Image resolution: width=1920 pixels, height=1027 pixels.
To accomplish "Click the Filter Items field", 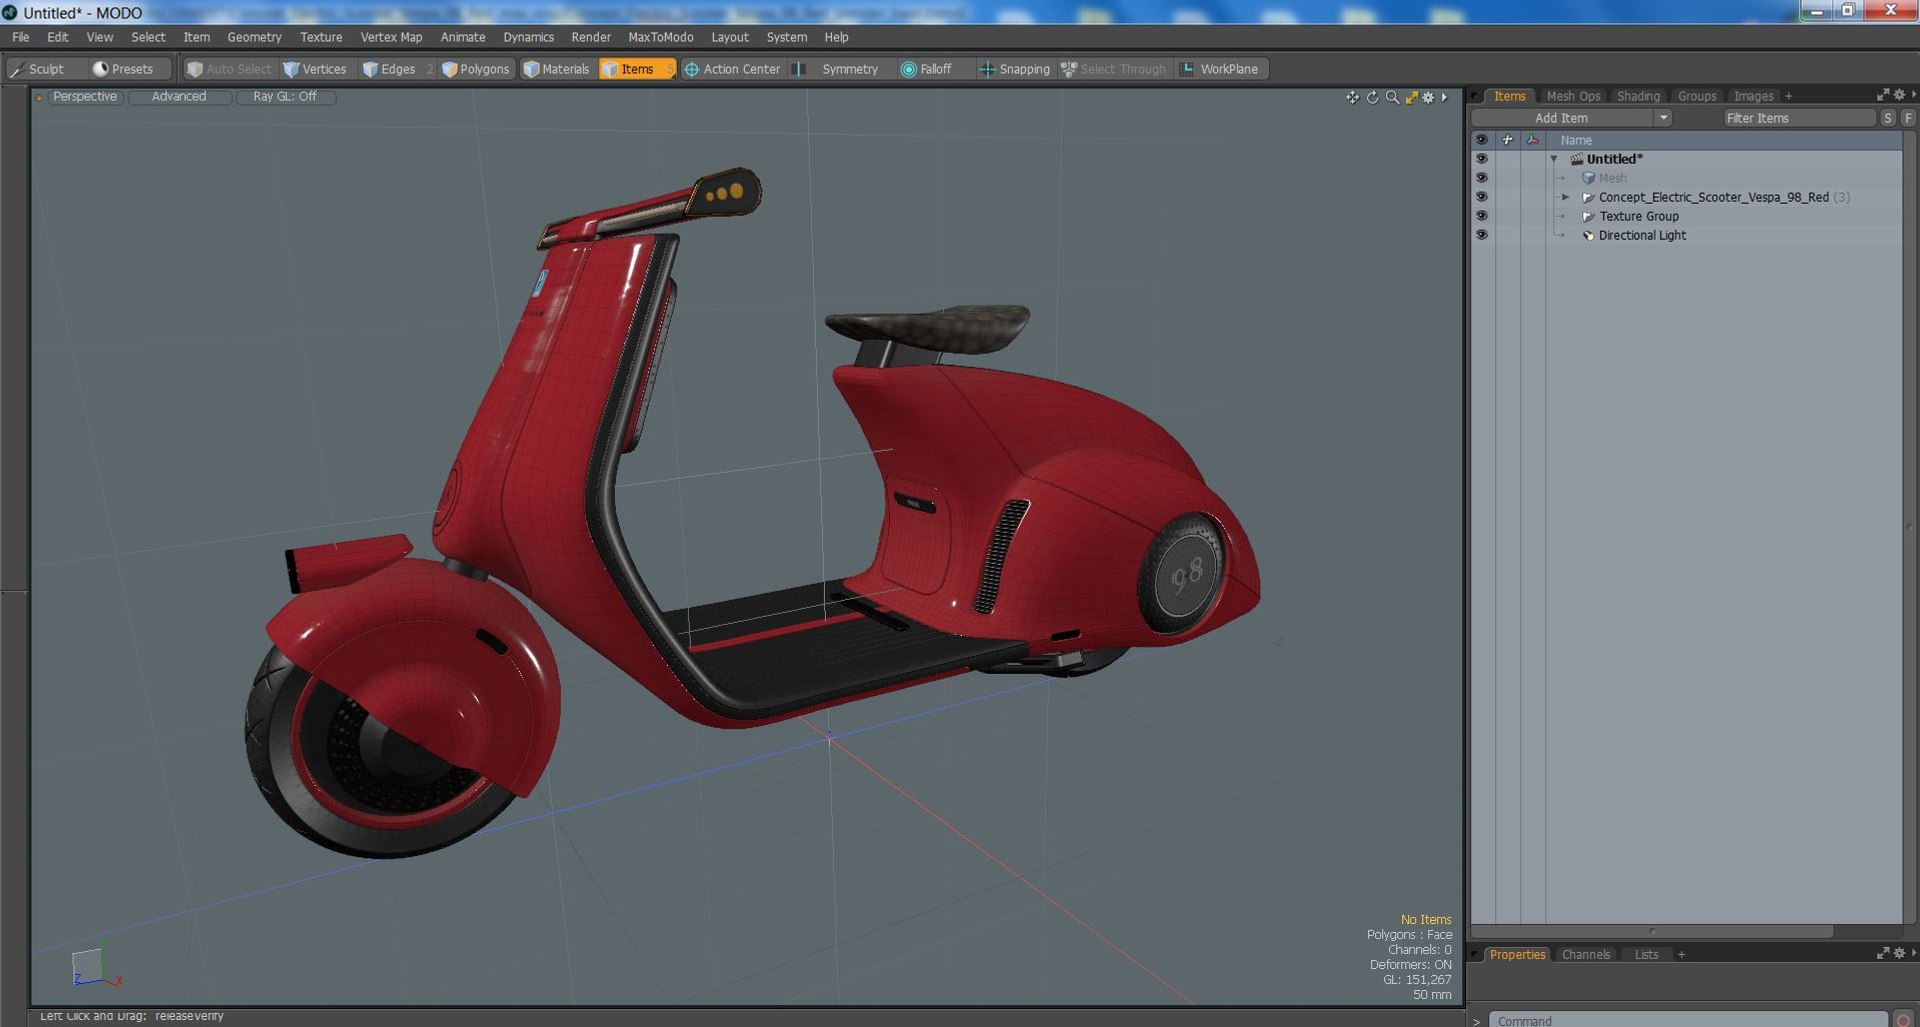I will click(1799, 118).
